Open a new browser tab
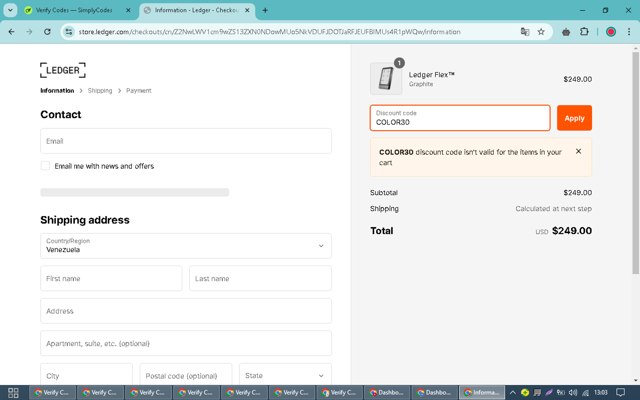The image size is (640, 400). pyautogui.click(x=265, y=10)
